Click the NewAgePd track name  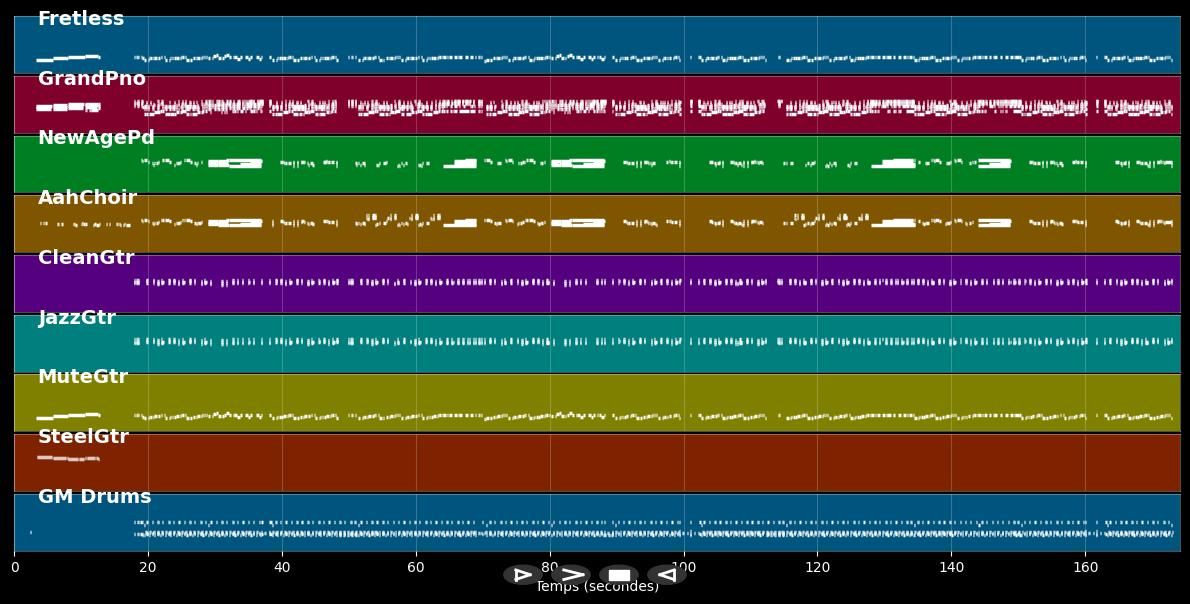click(x=96, y=138)
